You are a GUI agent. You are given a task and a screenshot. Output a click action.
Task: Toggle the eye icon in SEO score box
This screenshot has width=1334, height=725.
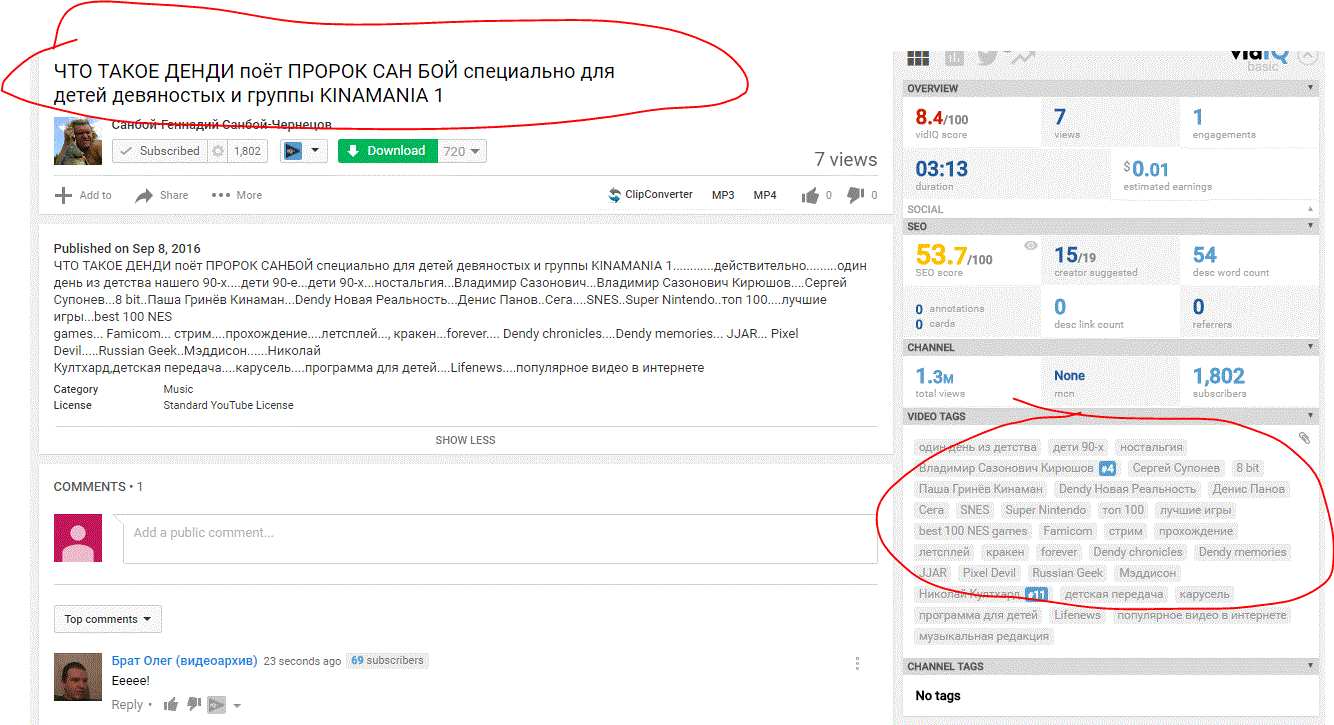(1031, 245)
